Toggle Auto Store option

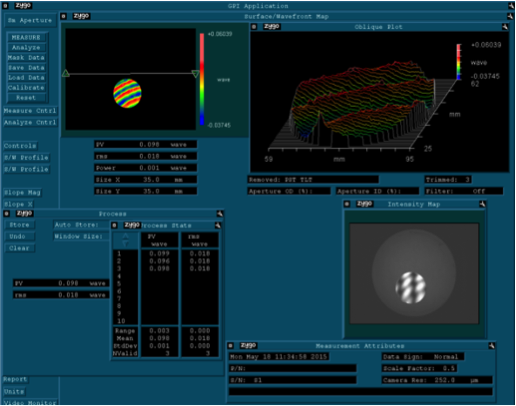point(81,225)
